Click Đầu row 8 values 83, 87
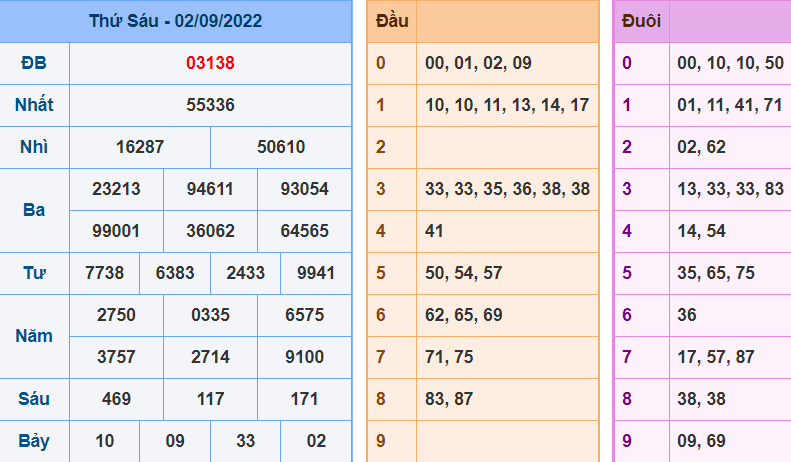This screenshot has height=462, width=791. click(449, 399)
